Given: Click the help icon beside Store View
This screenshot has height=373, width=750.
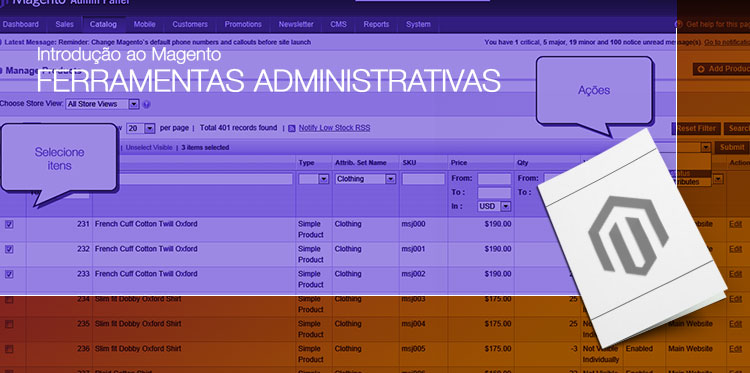Looking at the screenshot, I should (146, 104).
